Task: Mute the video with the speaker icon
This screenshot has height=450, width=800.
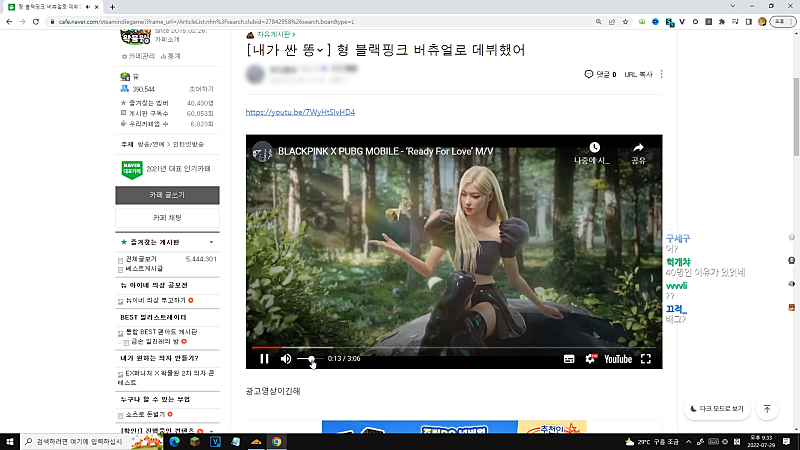Action: pyautogui.click(x=286, y=359)
